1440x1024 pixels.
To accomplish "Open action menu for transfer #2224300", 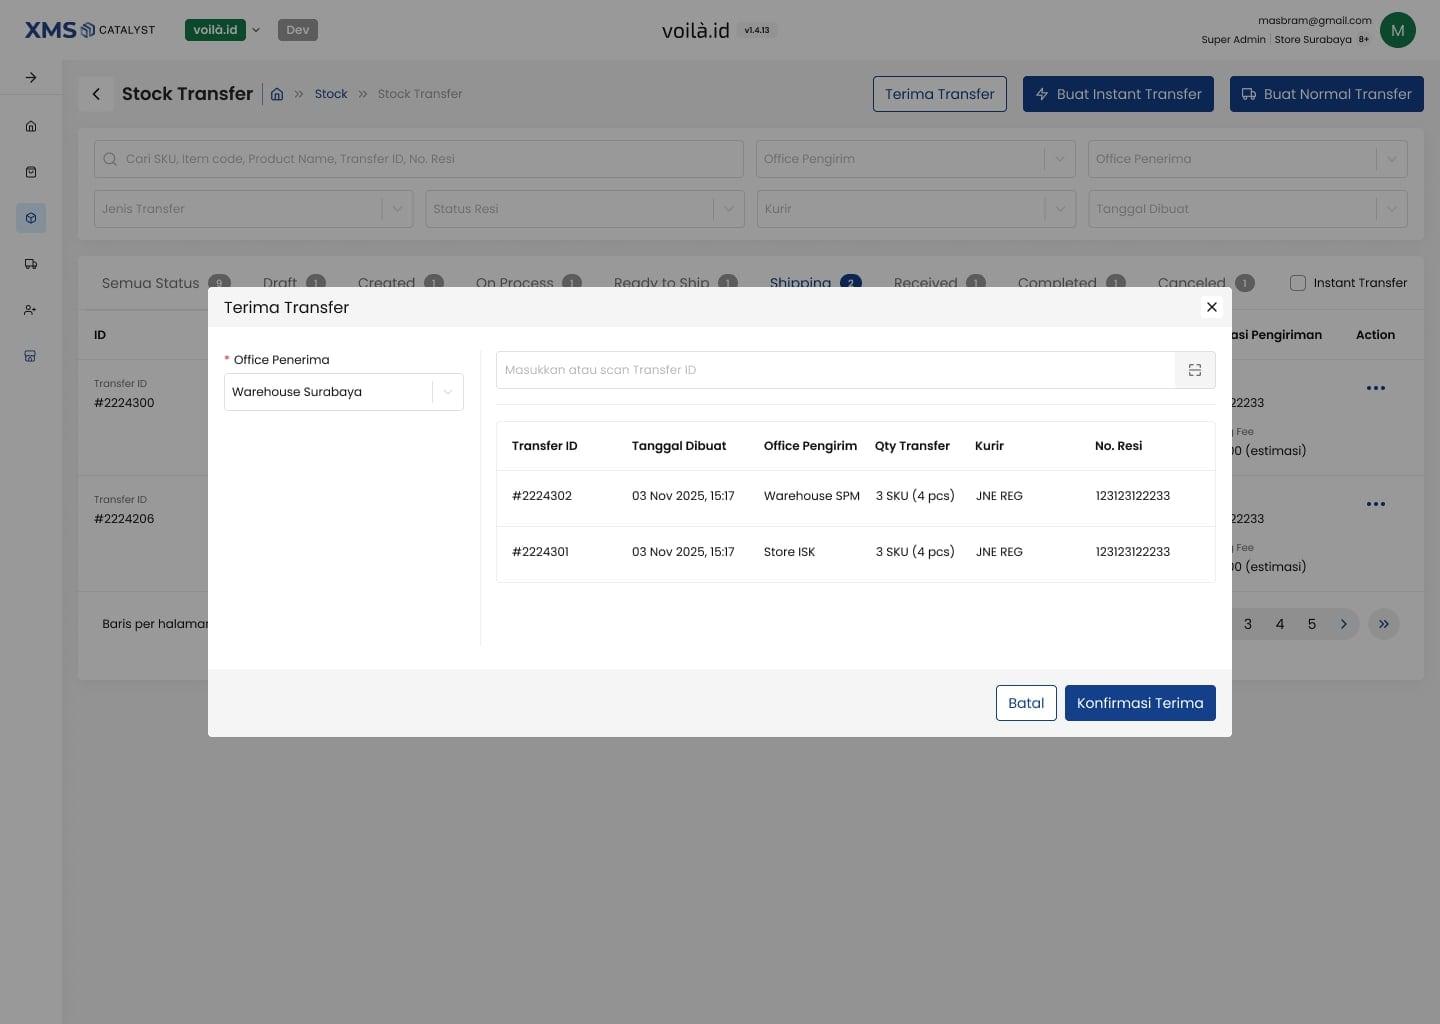I will (x=1376, y=388).
